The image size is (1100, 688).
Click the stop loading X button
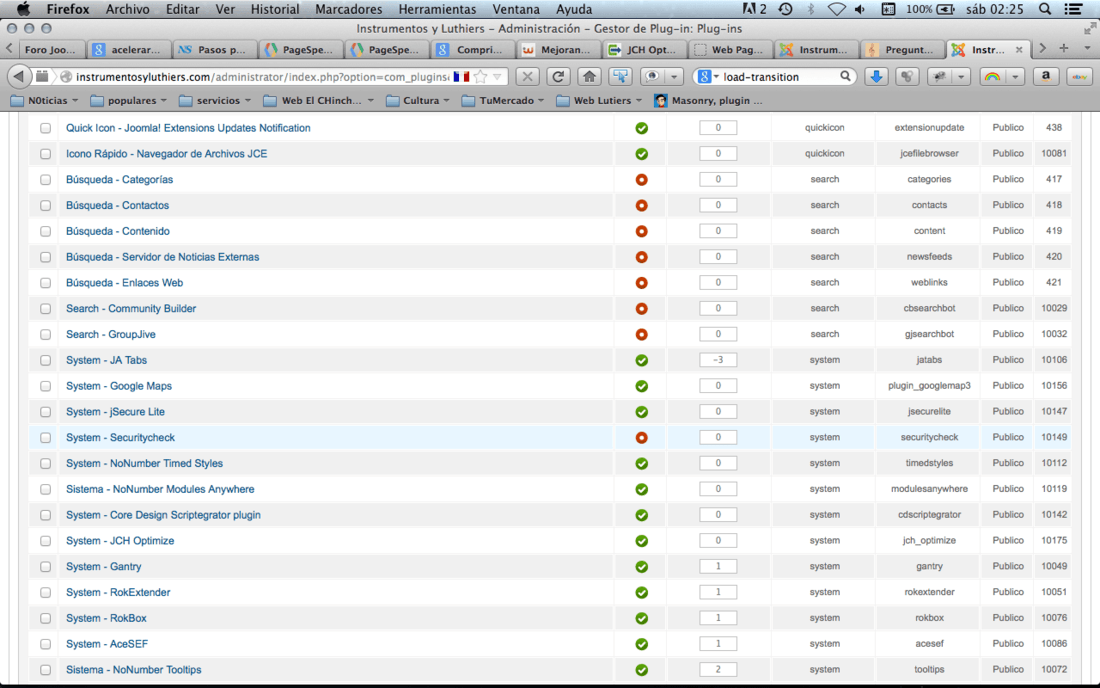[528, 76]
